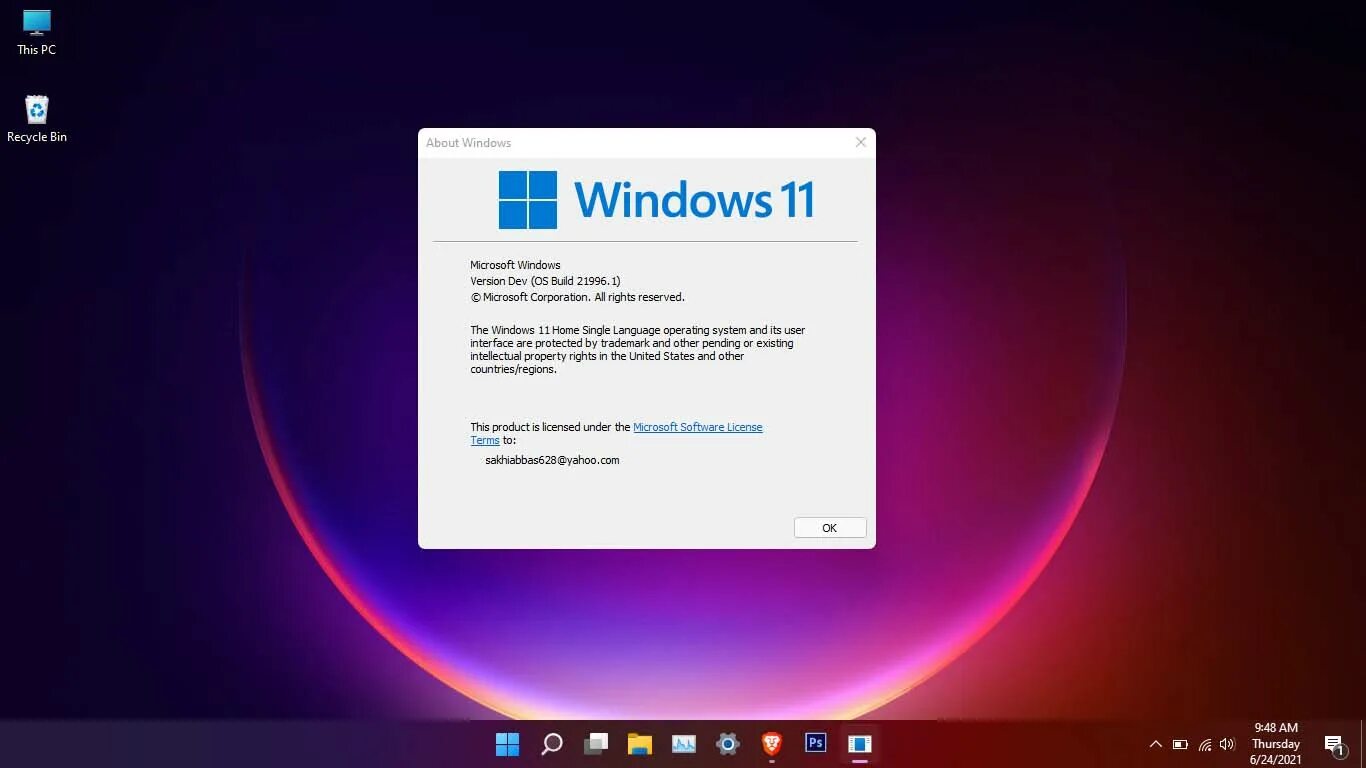Open the volume speaker tray icon
Viewport: 1366px width, 768px height.
coord(1228,744)
